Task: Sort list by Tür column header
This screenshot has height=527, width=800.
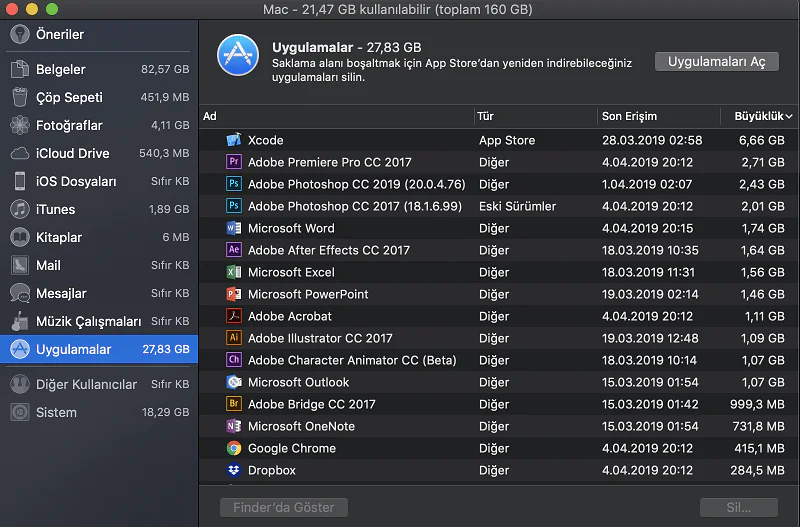Action: point(486,116)
